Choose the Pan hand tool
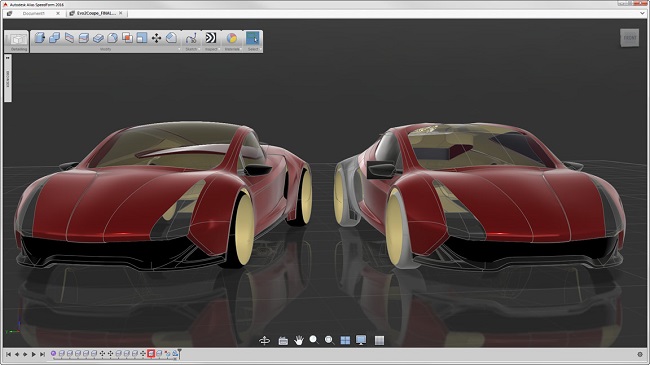This screenshot has height=365, width=650. click(x=298, y=341)
